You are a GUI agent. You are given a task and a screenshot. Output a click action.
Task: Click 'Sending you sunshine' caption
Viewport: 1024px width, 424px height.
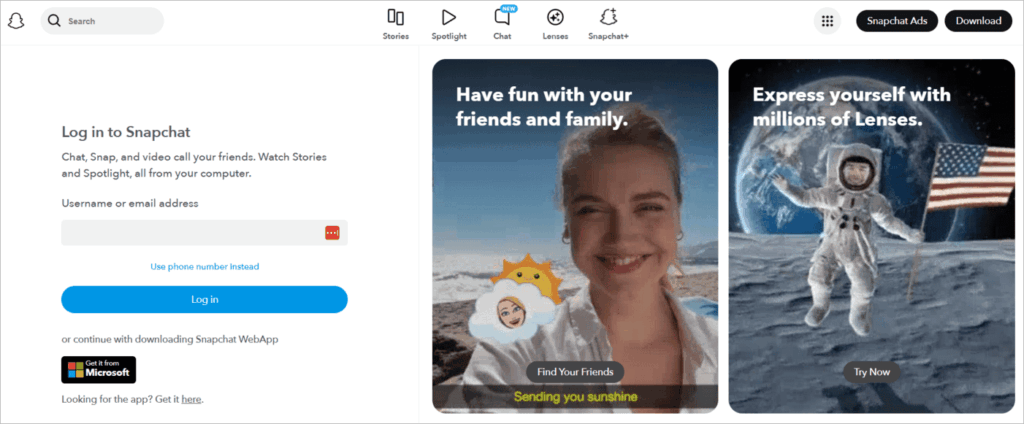[x=575, y=396]
